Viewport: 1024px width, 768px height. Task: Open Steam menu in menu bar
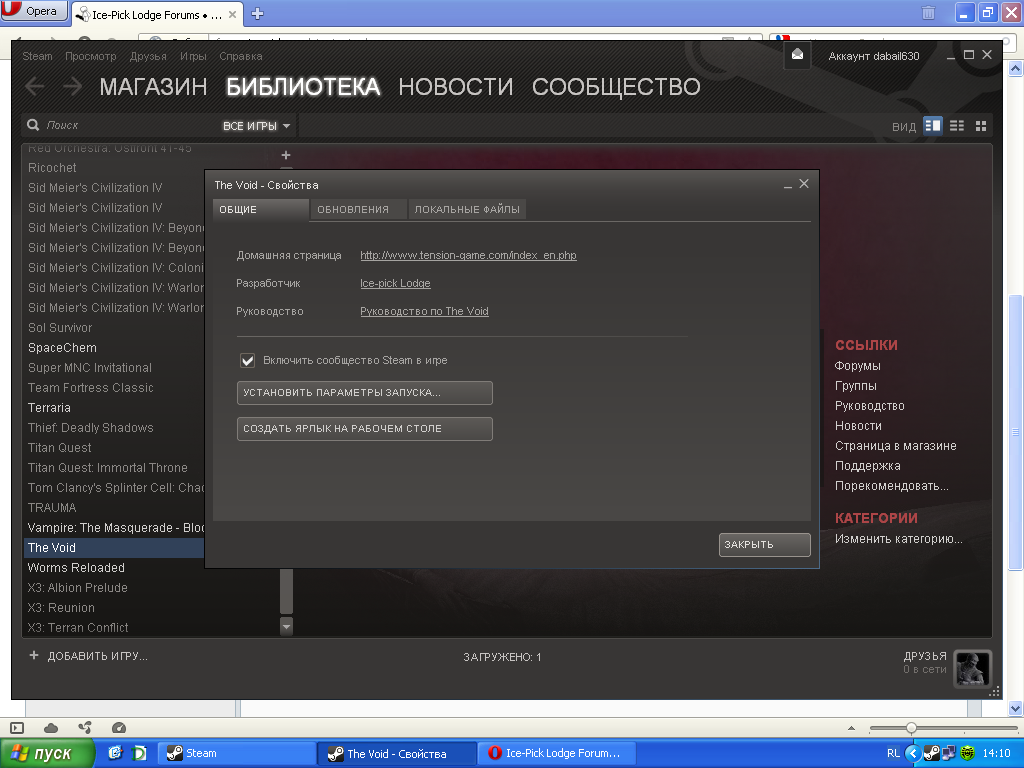pos(37,56)
